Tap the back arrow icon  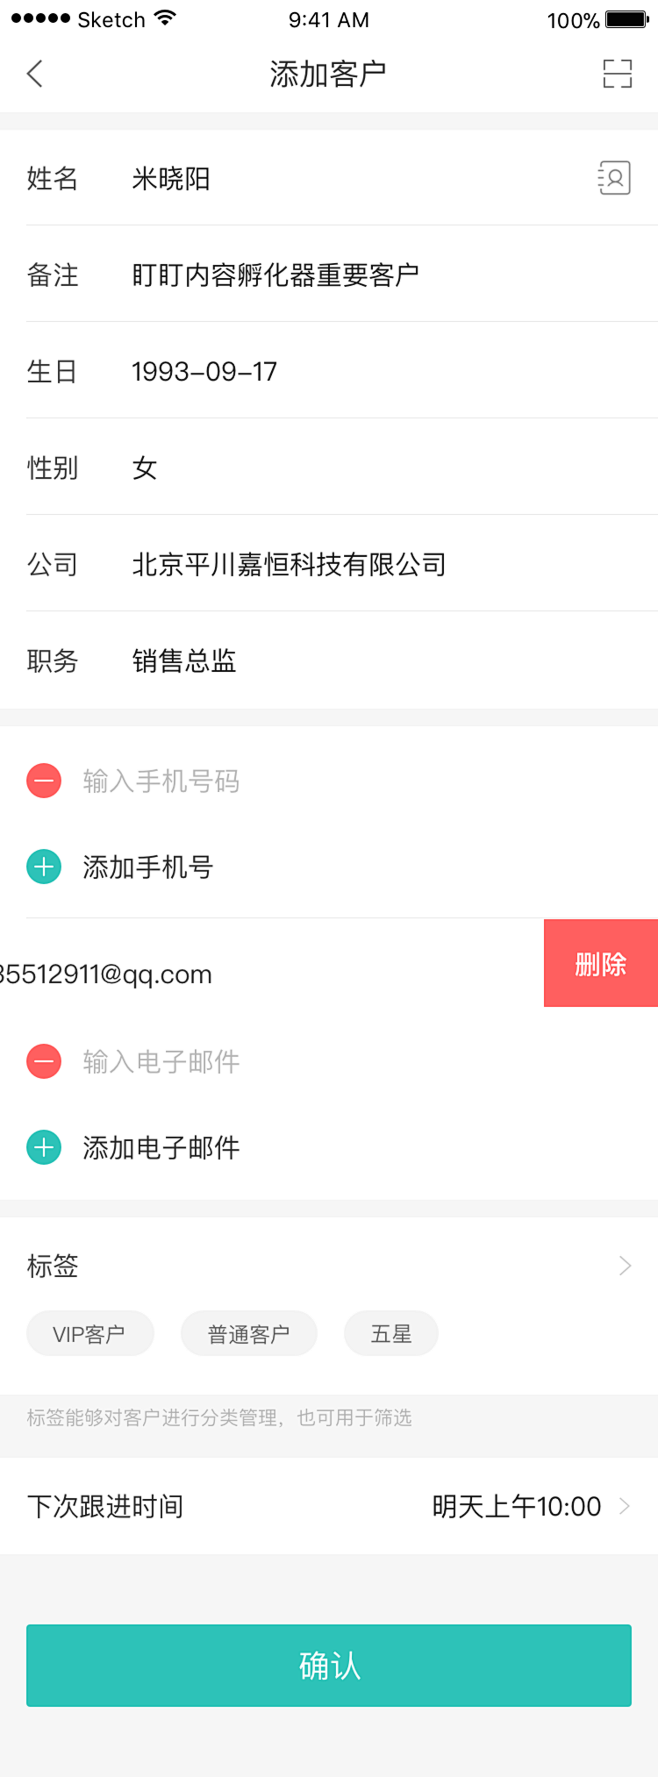pos(35,73)
